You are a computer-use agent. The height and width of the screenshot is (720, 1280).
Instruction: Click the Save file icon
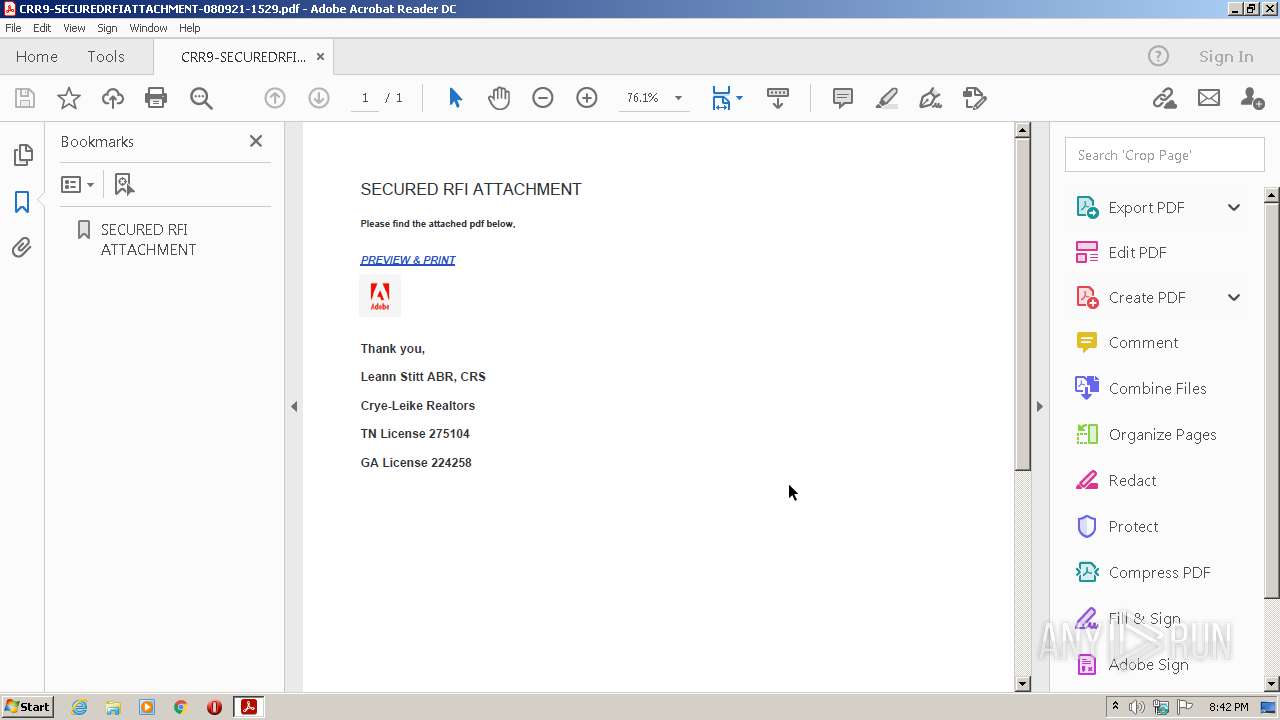coord(25,98)
